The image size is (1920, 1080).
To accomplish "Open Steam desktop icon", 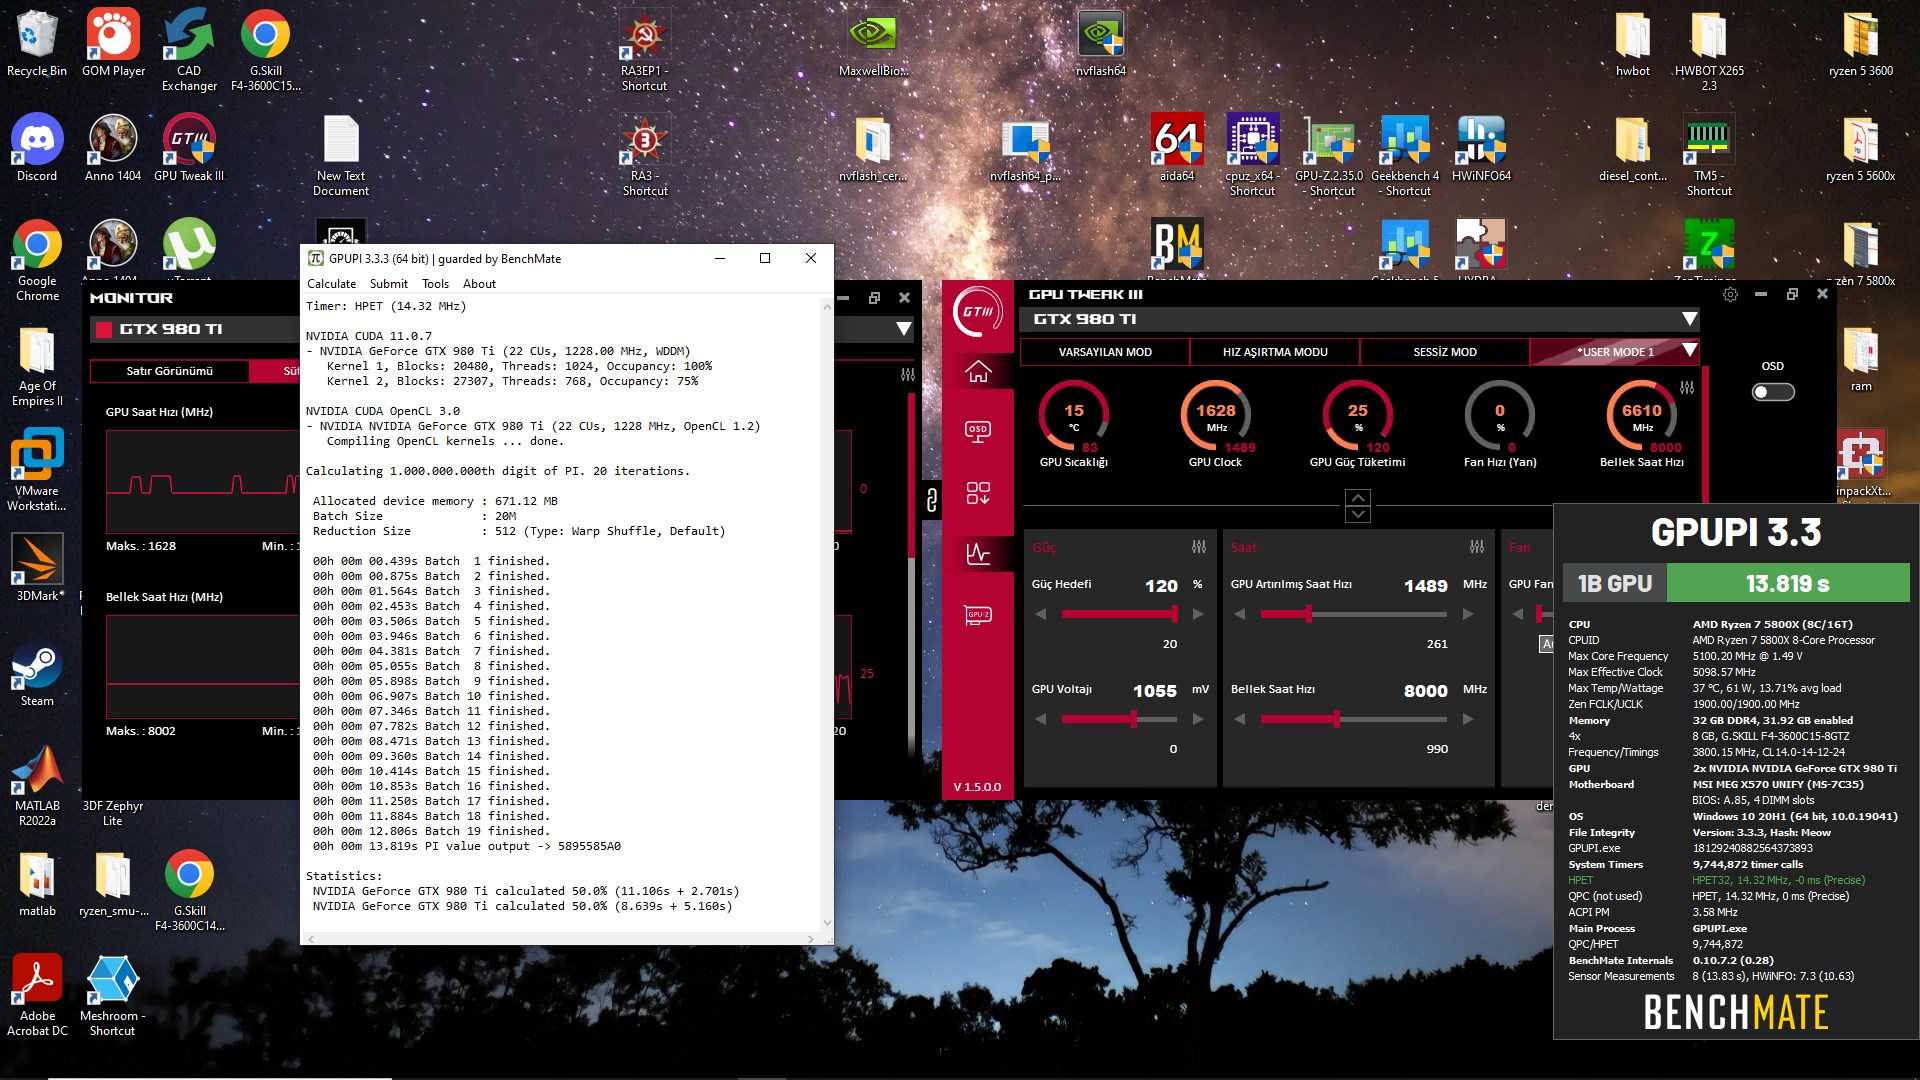I will pyautogui.click(x=37, y=673).
